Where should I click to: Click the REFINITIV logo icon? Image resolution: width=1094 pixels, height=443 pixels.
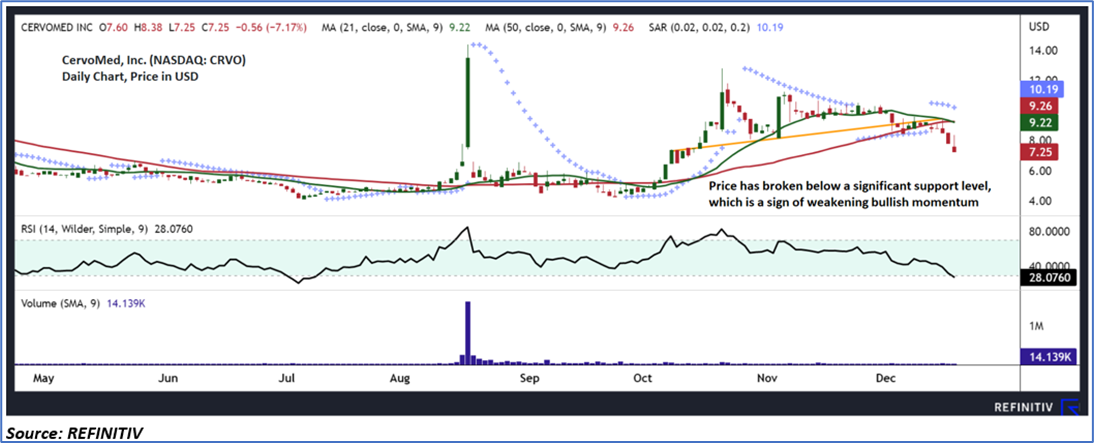coord(1068,407)
